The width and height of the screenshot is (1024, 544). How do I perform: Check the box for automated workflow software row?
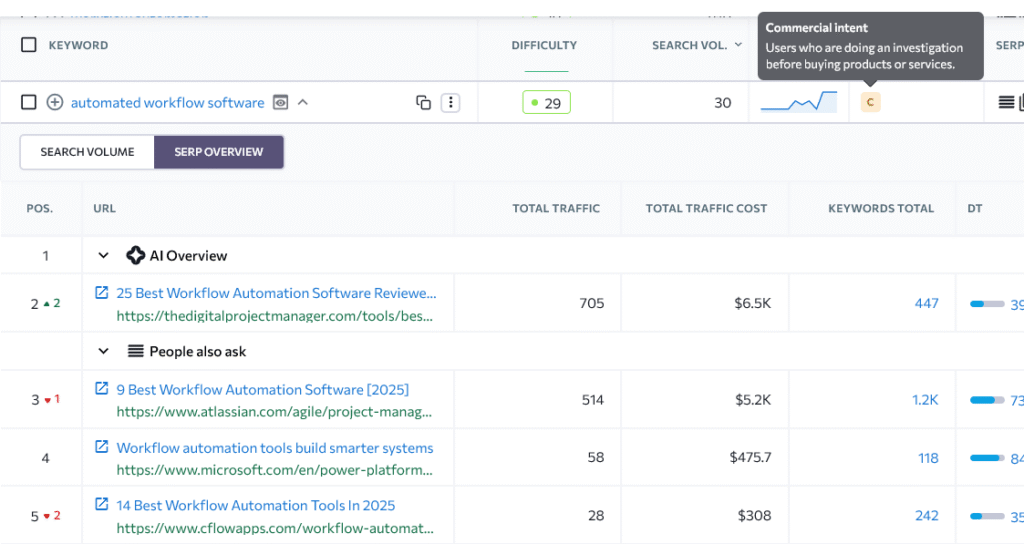(29, 103)
